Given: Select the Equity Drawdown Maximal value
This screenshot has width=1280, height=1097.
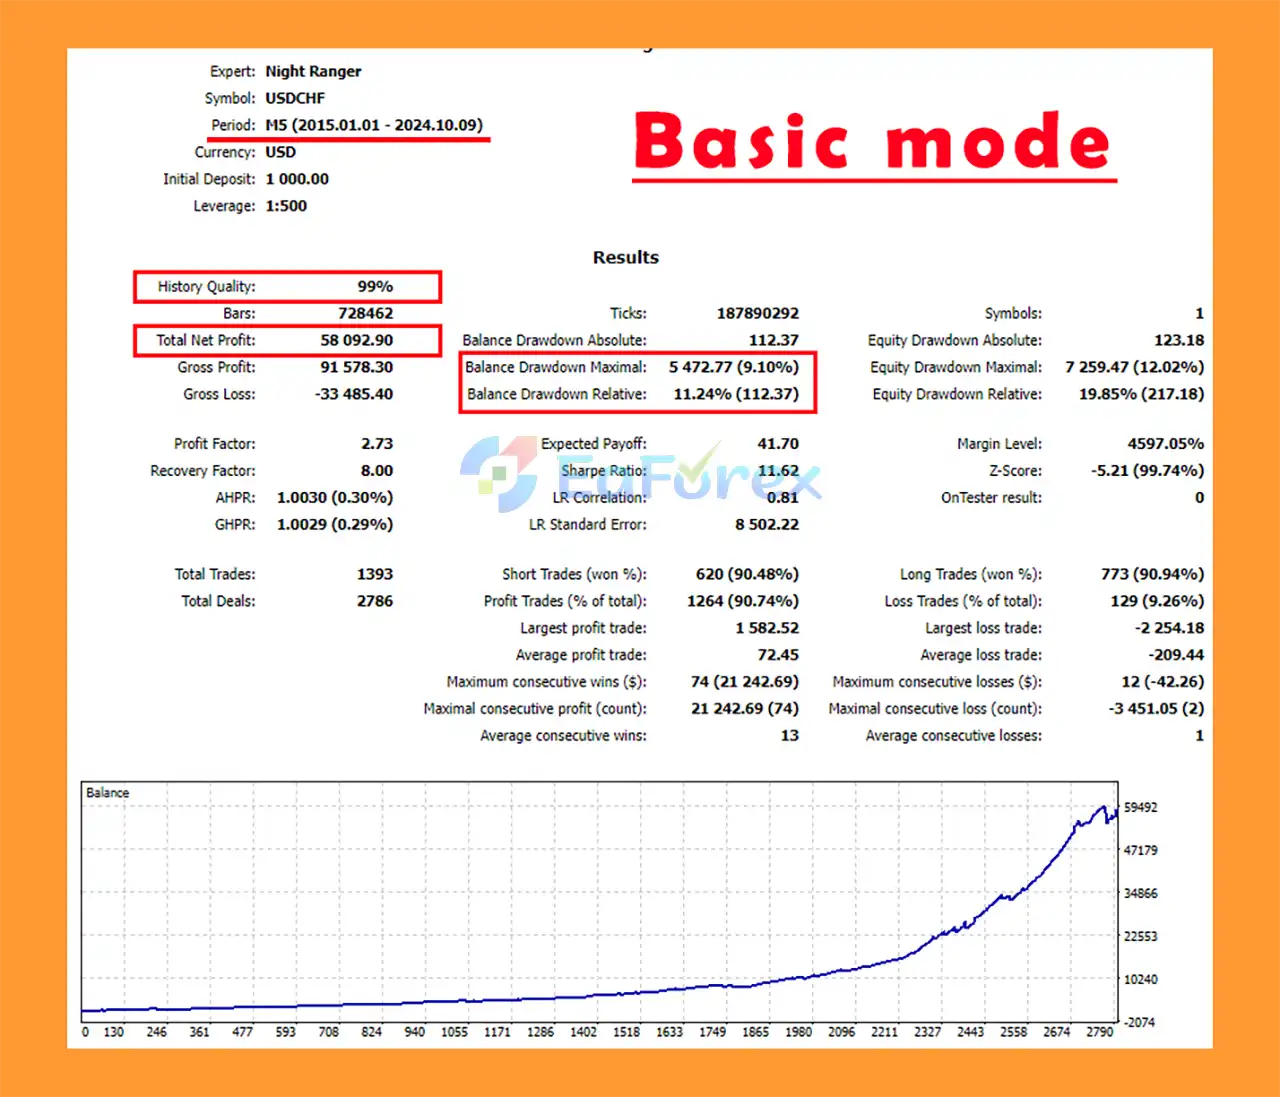Looking at the screenshot, I should point(1134,367).
